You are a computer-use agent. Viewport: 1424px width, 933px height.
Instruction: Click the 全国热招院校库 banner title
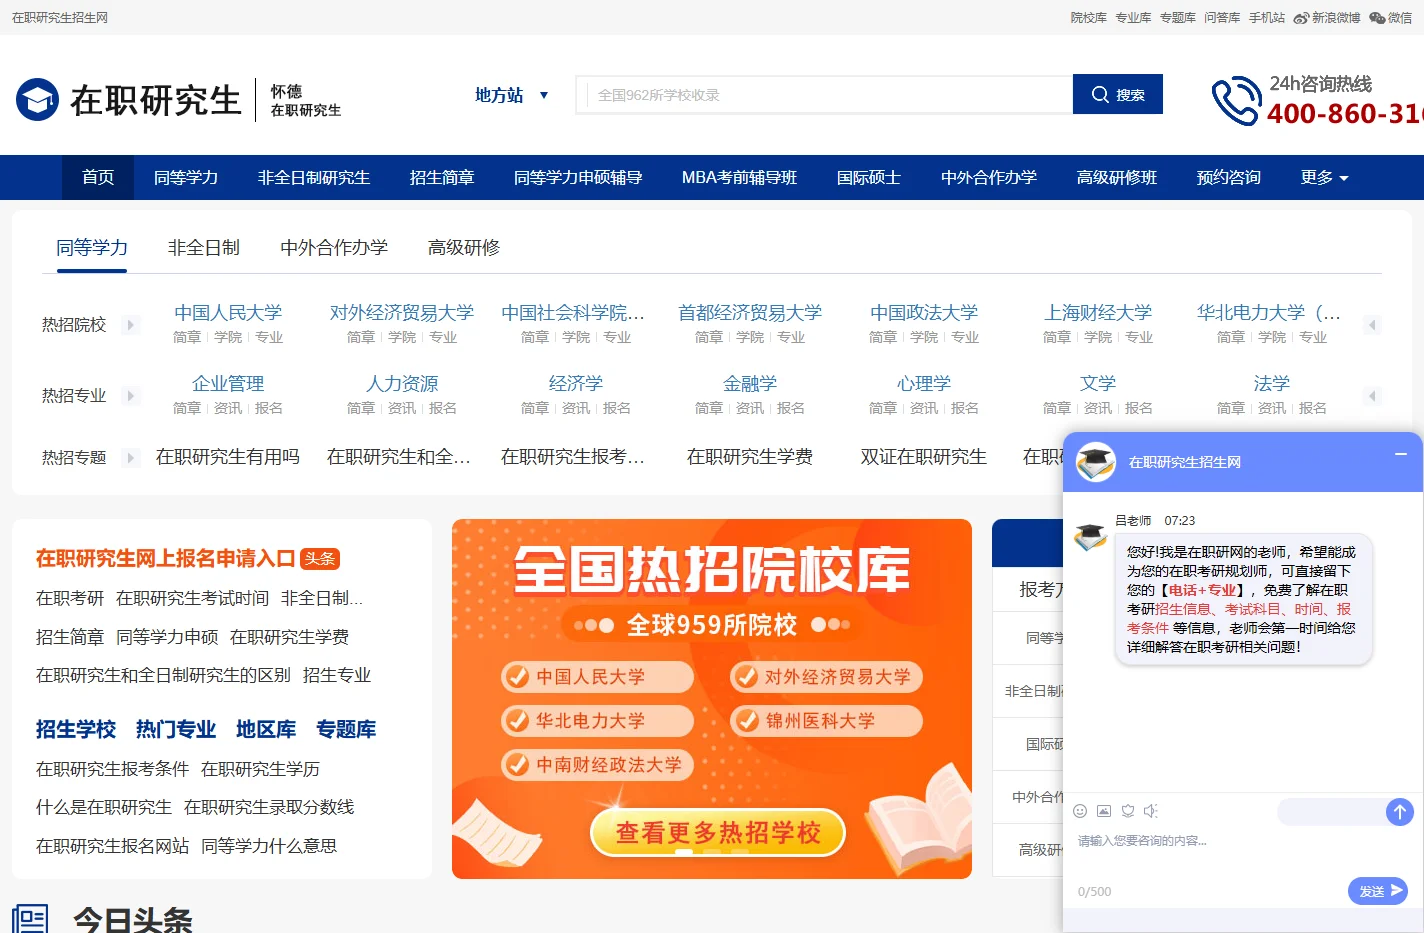[712, 570]
